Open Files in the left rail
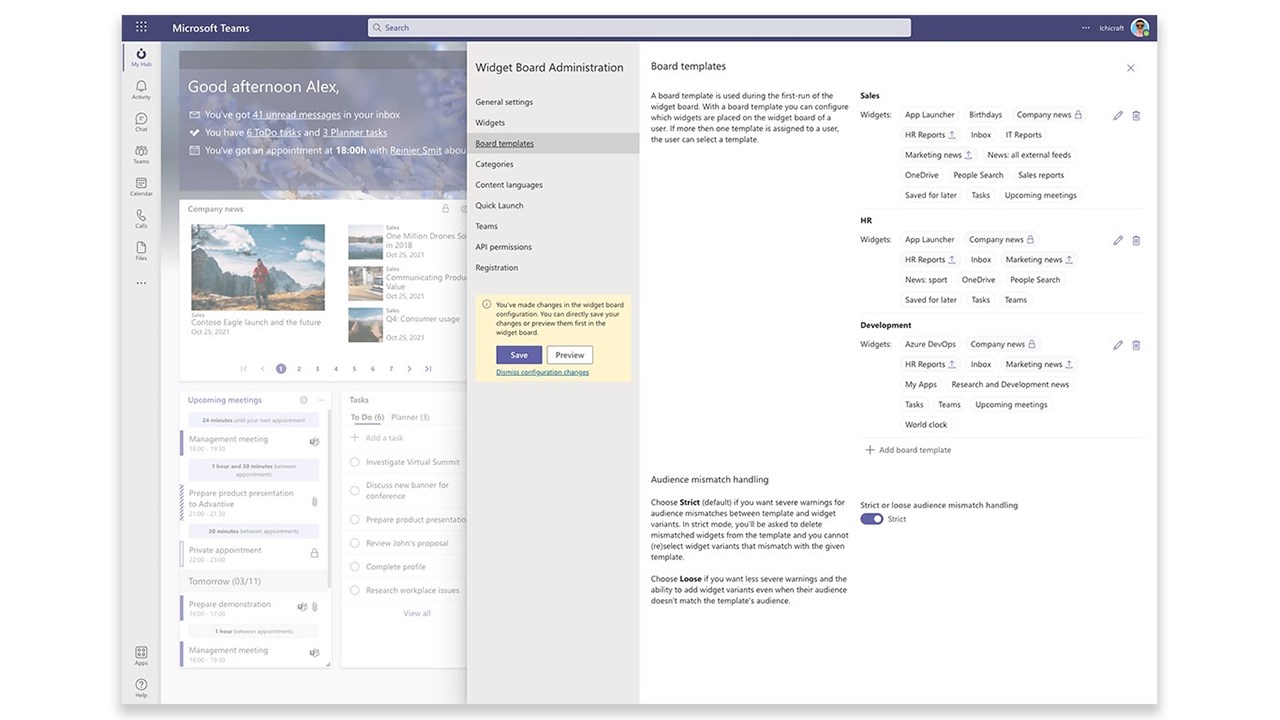The height and width of the screenshot is (720, 1280). 141,250
